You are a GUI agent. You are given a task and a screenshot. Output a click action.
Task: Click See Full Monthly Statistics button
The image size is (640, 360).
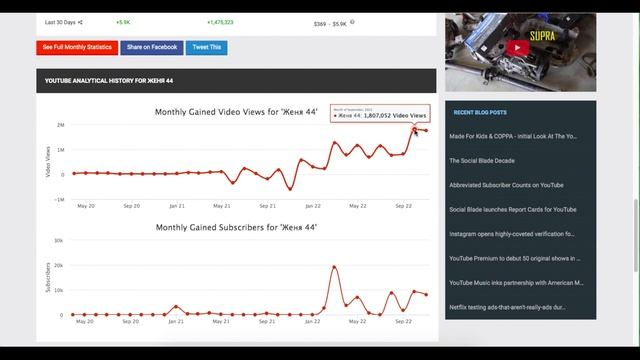(x=77, y=47)
